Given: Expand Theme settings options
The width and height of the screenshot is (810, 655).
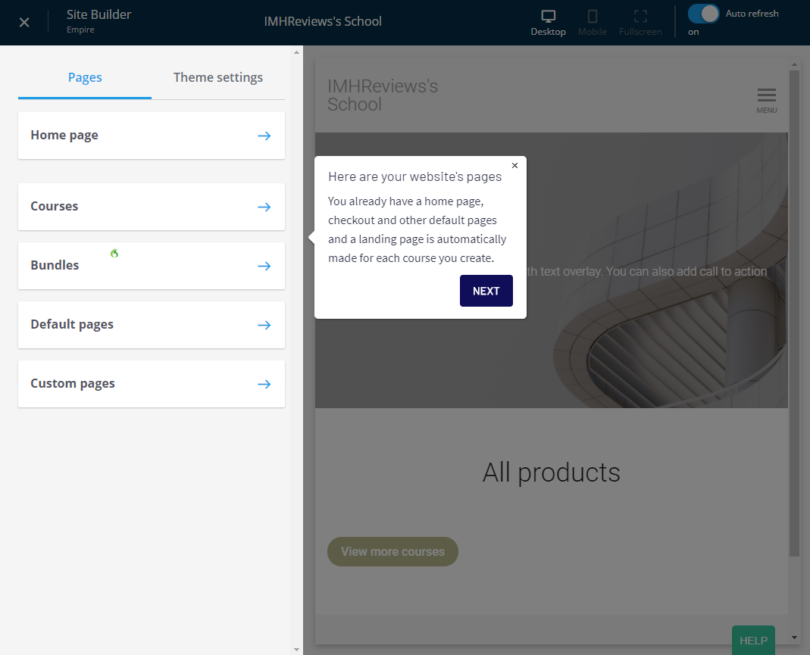Looking at the screenshot, I should pos(218,76).
